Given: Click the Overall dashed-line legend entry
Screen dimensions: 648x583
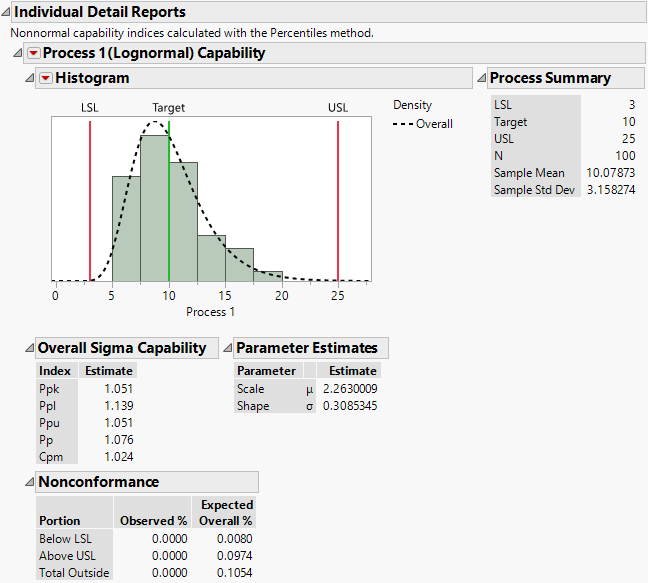Looking at the screenshot, I should tap(423, 124).
